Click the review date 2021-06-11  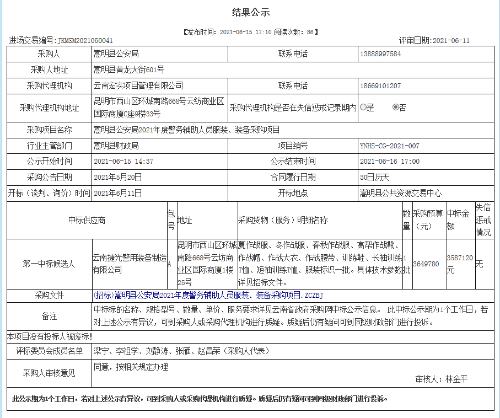(x=451, y=41)
